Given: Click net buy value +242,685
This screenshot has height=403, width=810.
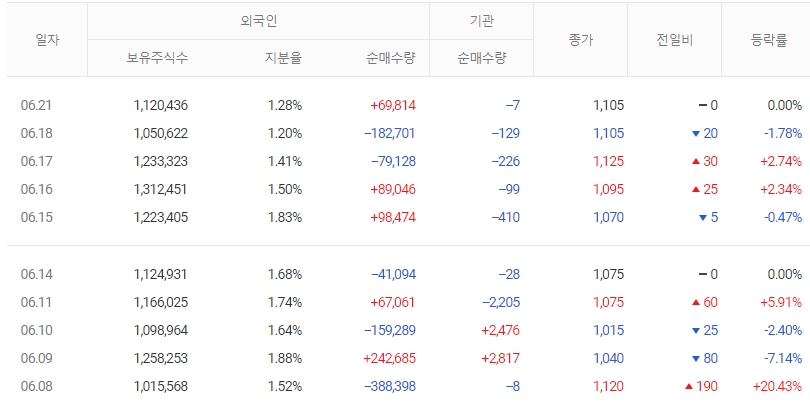Looking at the screenshot, I should (390, 358).
